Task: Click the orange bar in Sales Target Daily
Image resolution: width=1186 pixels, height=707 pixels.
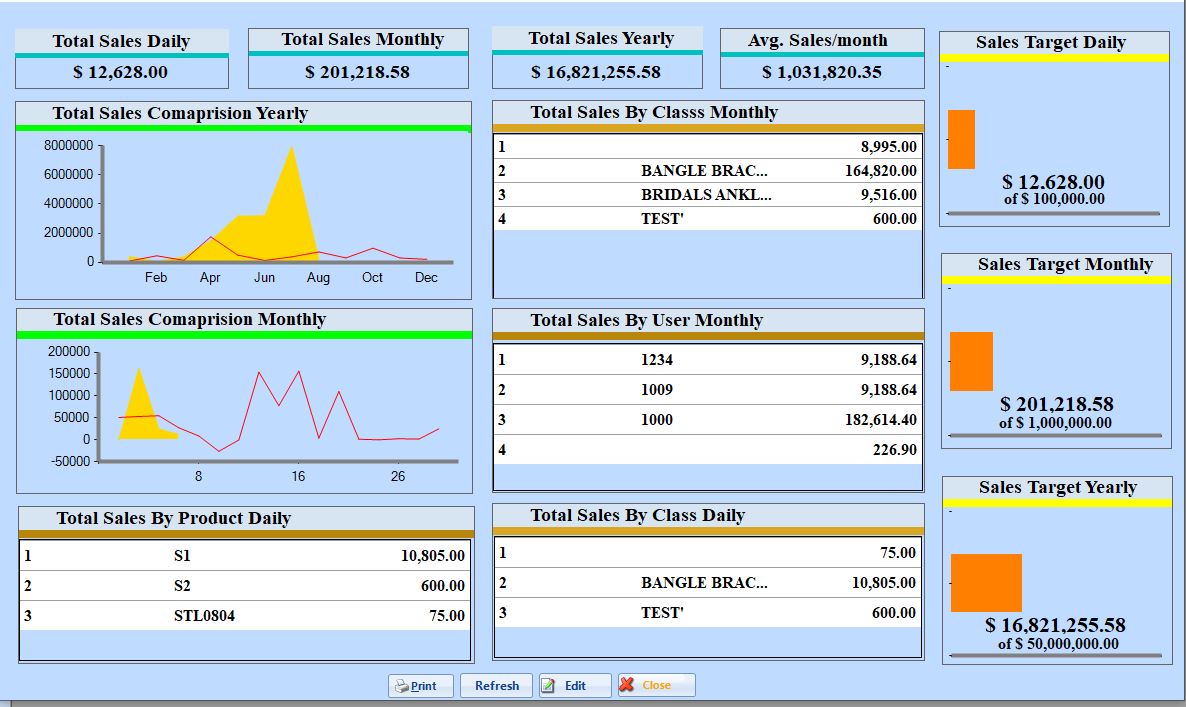Action: click(961, 139)
